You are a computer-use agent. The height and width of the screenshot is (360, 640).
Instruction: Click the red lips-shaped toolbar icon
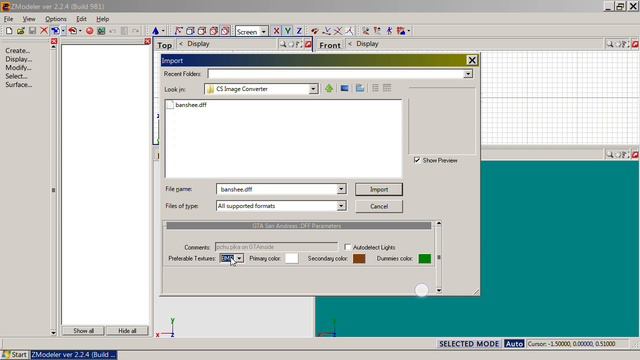314,31
